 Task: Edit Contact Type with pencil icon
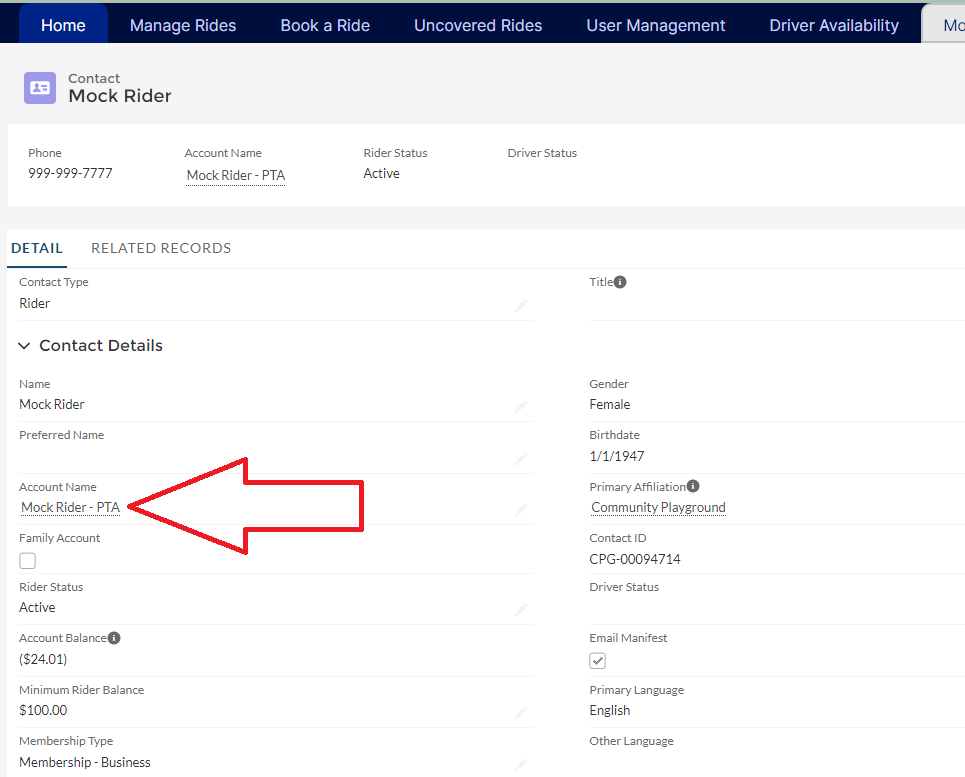[x=520, y=305]
